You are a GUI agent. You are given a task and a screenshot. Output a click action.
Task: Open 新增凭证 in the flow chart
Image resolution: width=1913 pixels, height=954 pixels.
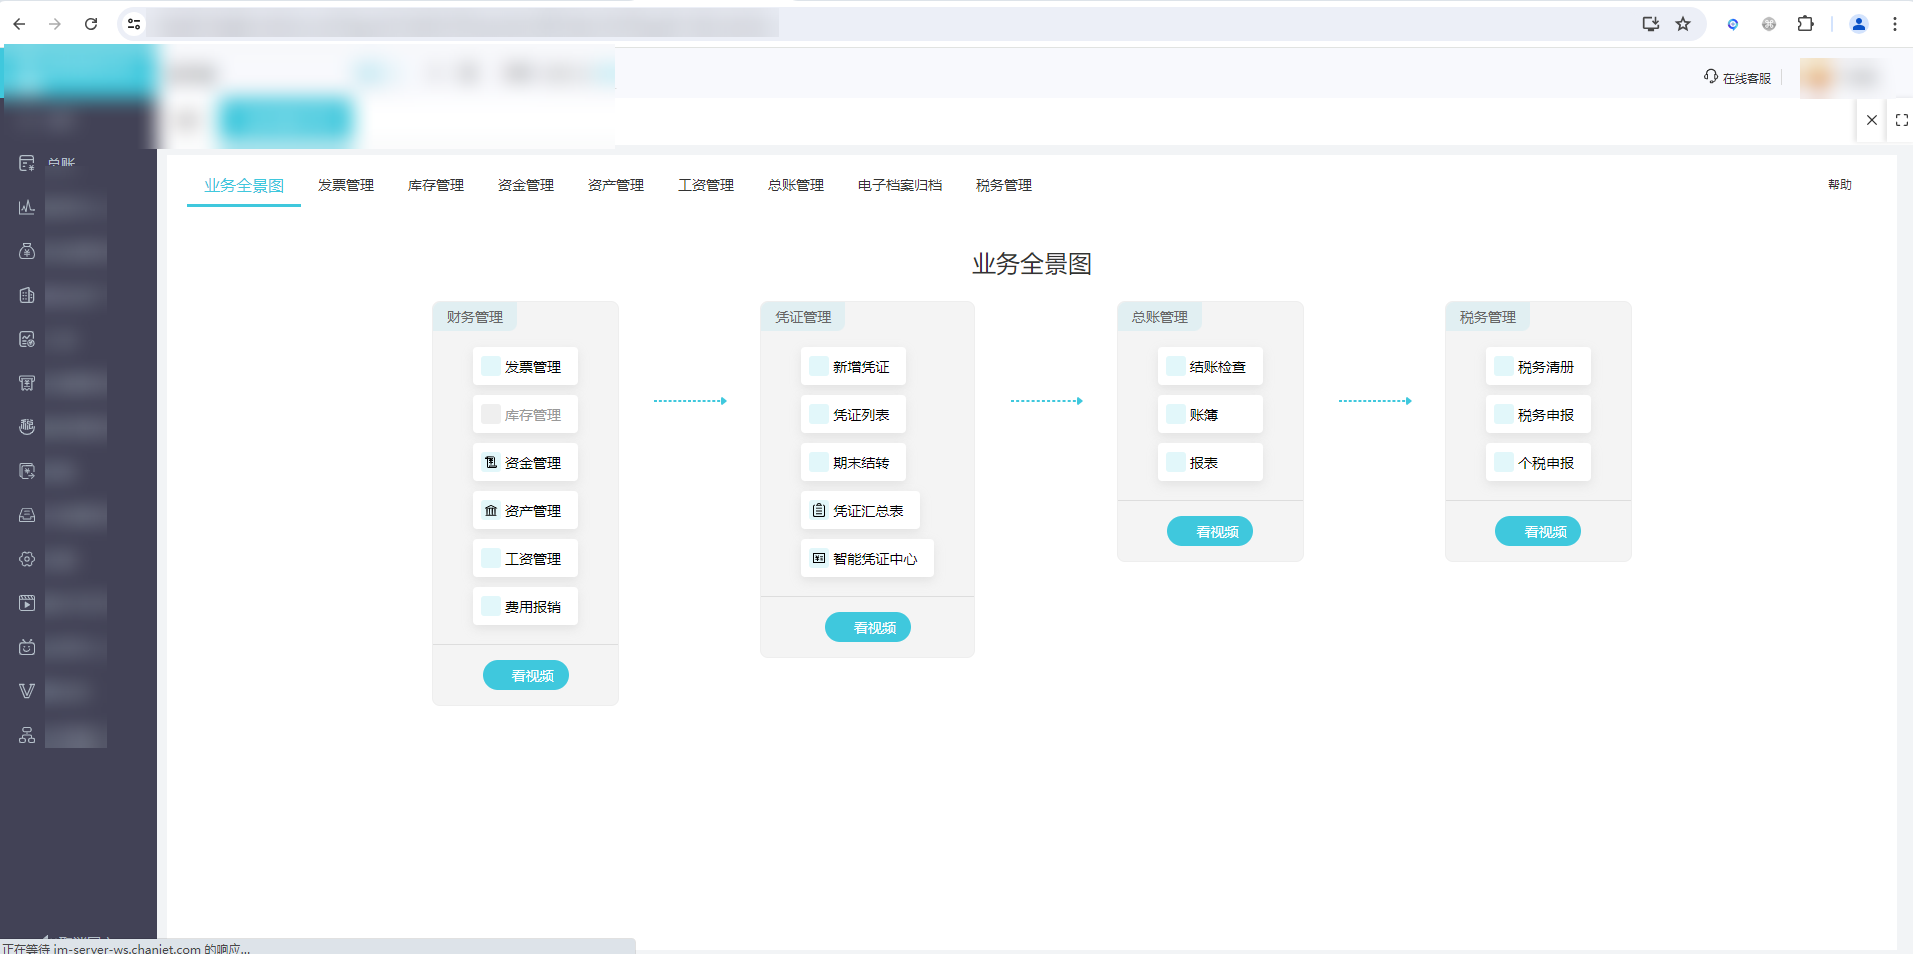853,367
